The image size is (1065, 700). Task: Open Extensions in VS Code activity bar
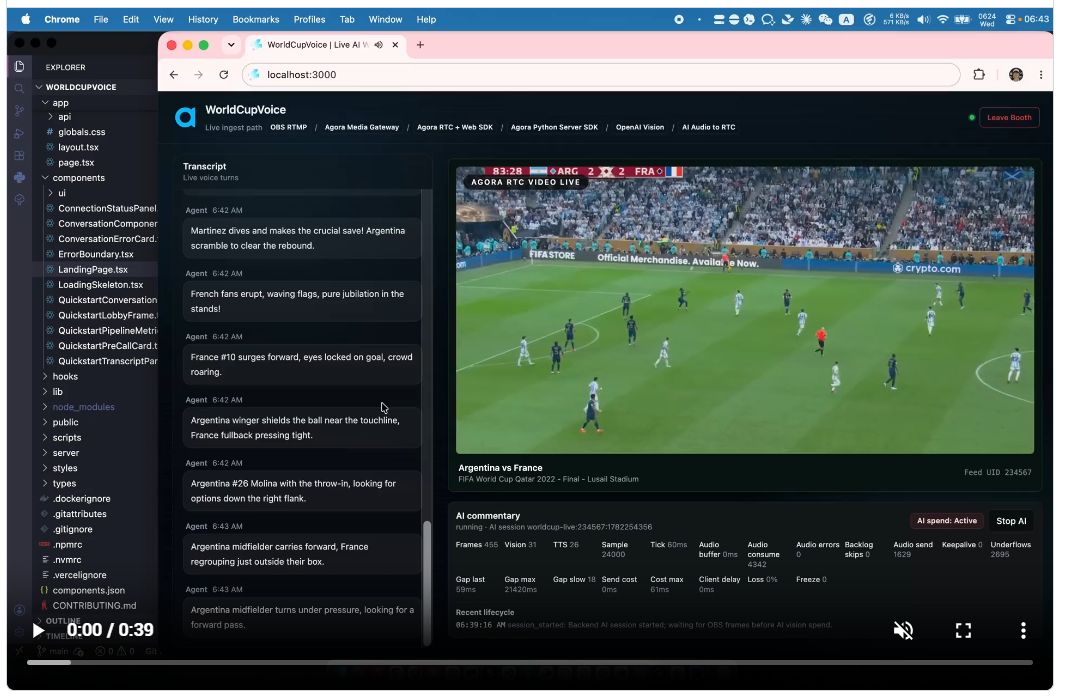(x=19, y=155)
